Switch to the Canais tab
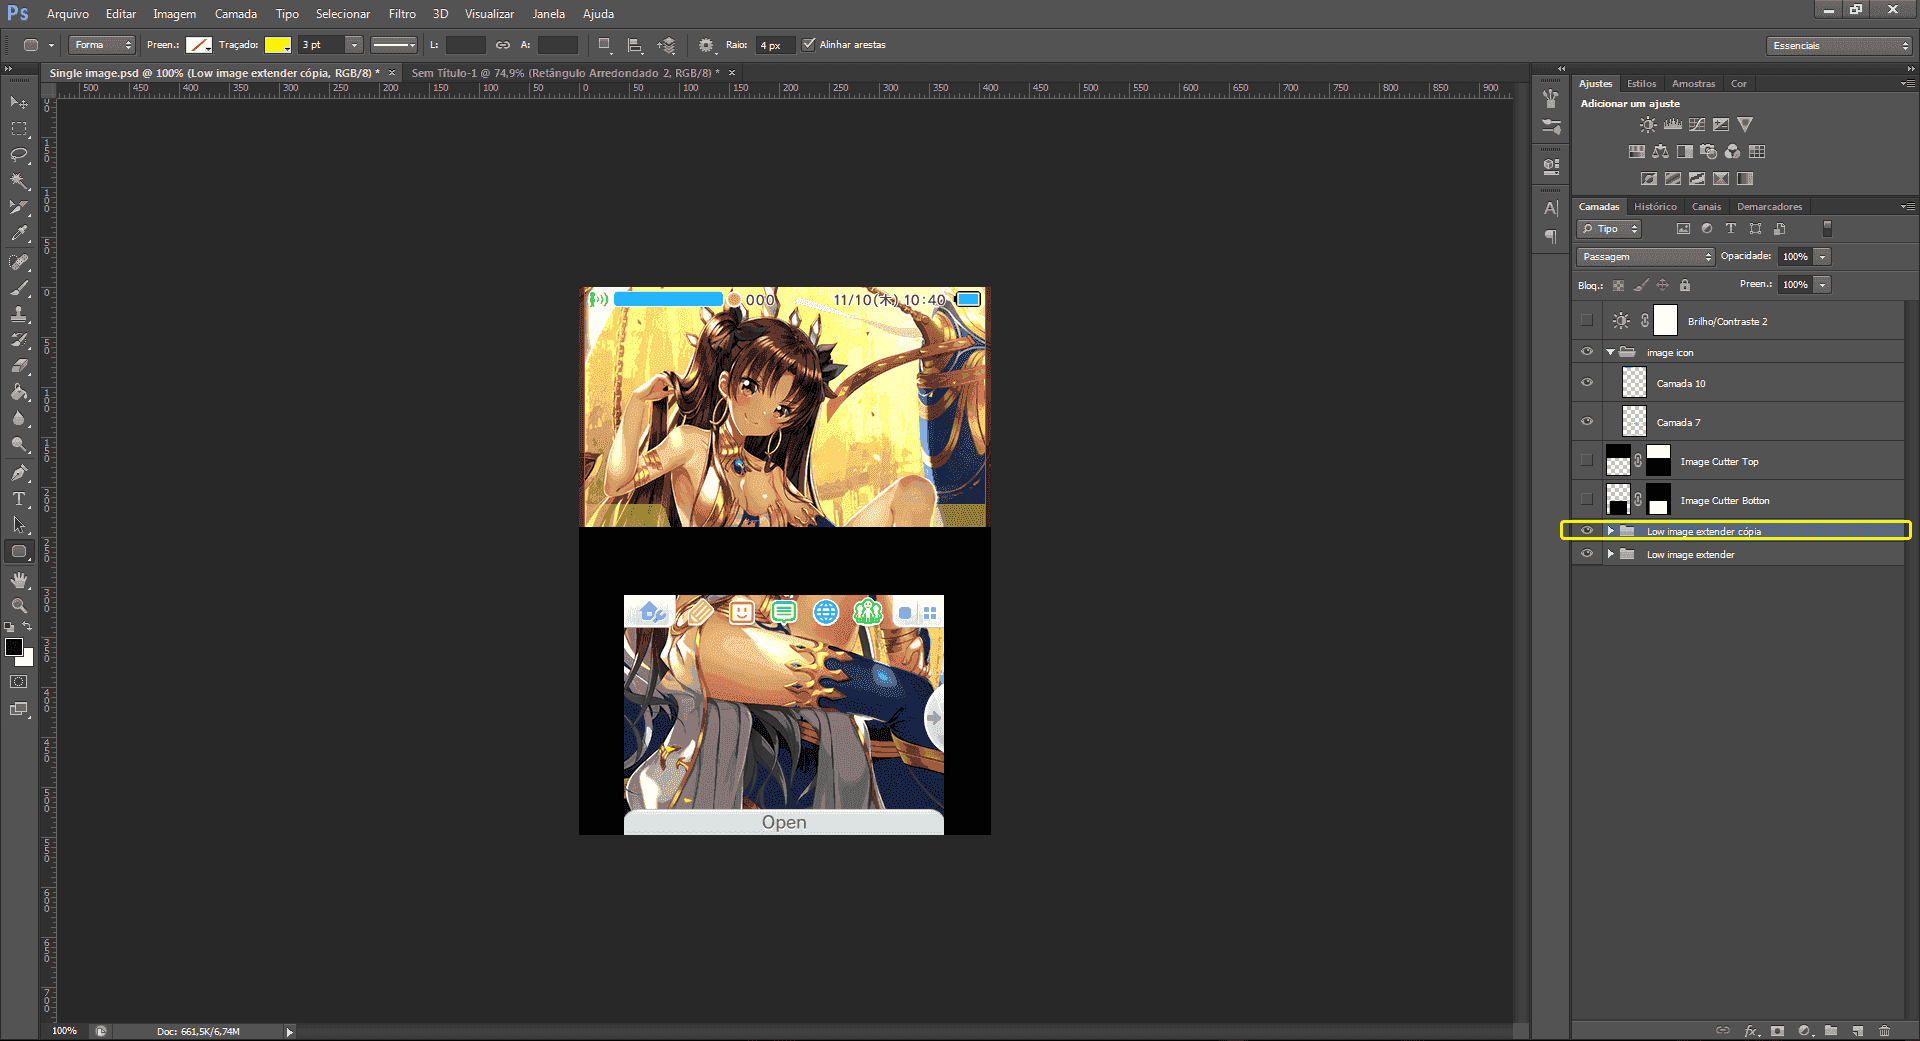 pyautogui.click(x=1706, y=207)
